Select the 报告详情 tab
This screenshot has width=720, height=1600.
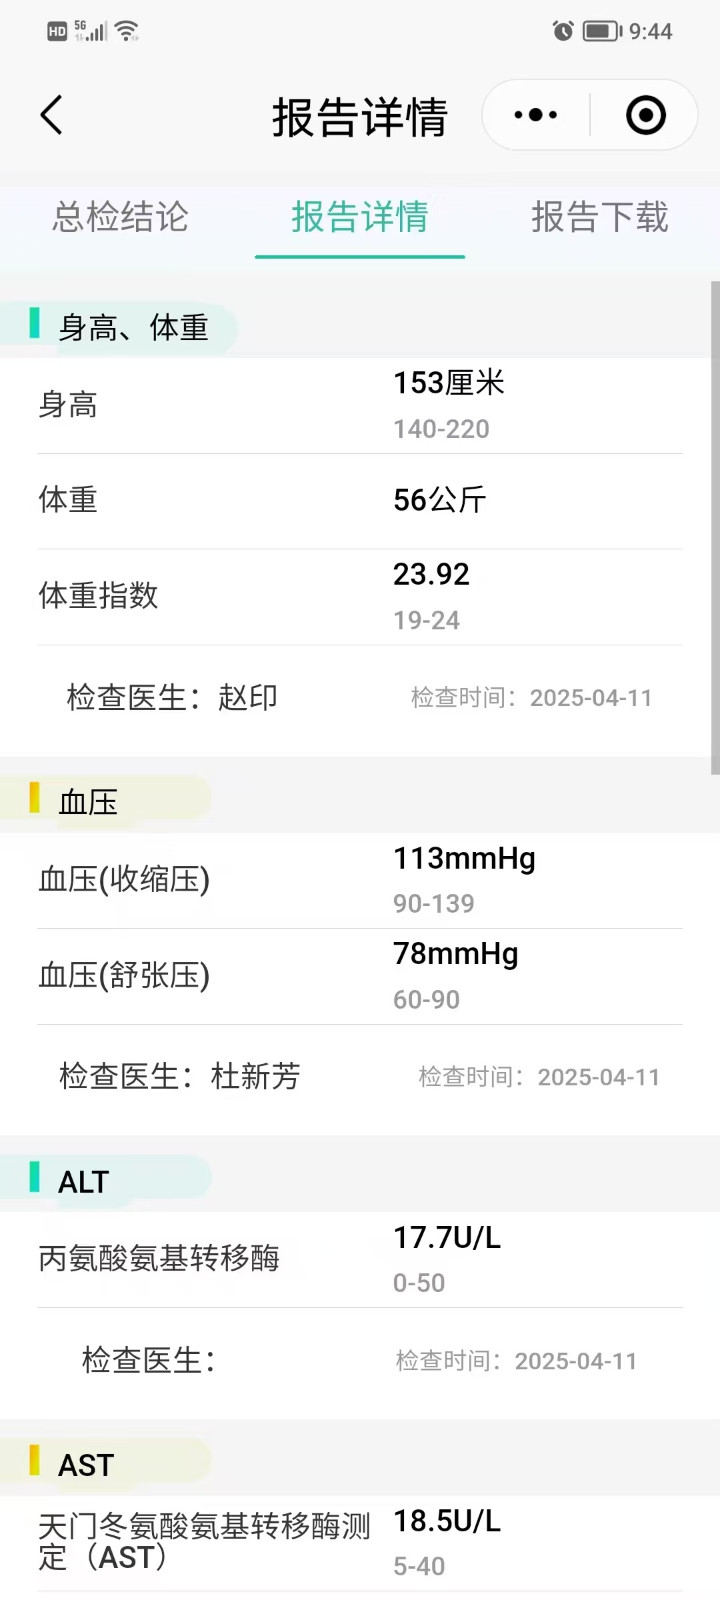pyautogui.click(x=360, y=217)
